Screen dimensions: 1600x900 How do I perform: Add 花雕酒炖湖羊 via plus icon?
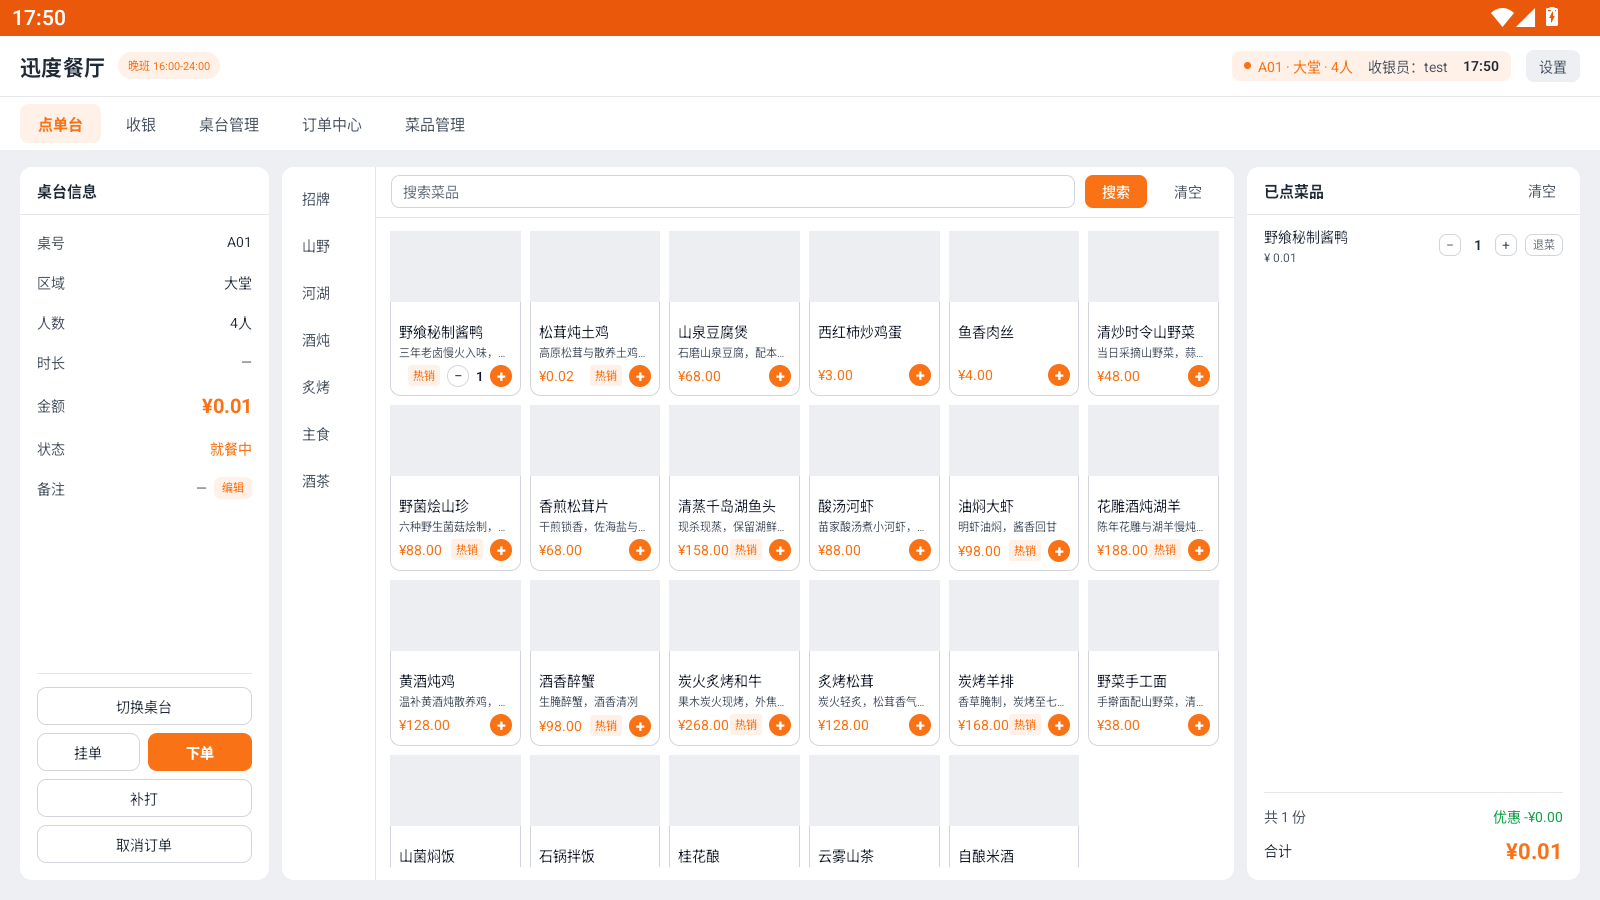[x=1199, y=550]
